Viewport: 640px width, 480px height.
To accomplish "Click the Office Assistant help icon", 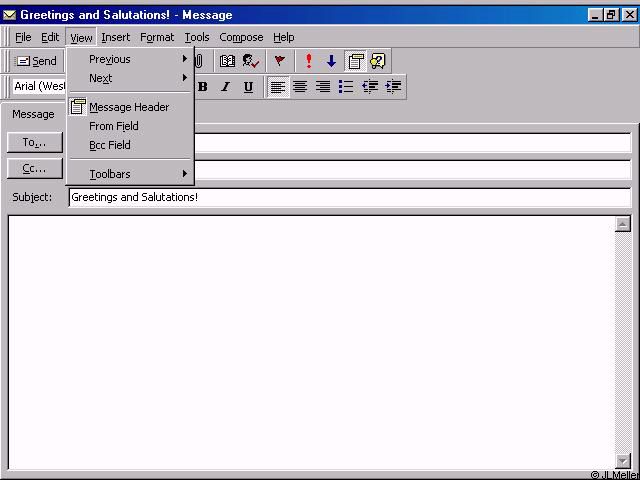I will (x=378, y=61).
